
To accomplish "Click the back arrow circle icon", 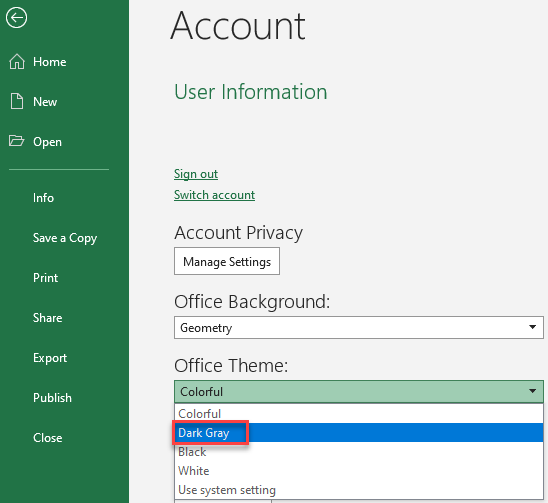I will [x=16, y=17].
